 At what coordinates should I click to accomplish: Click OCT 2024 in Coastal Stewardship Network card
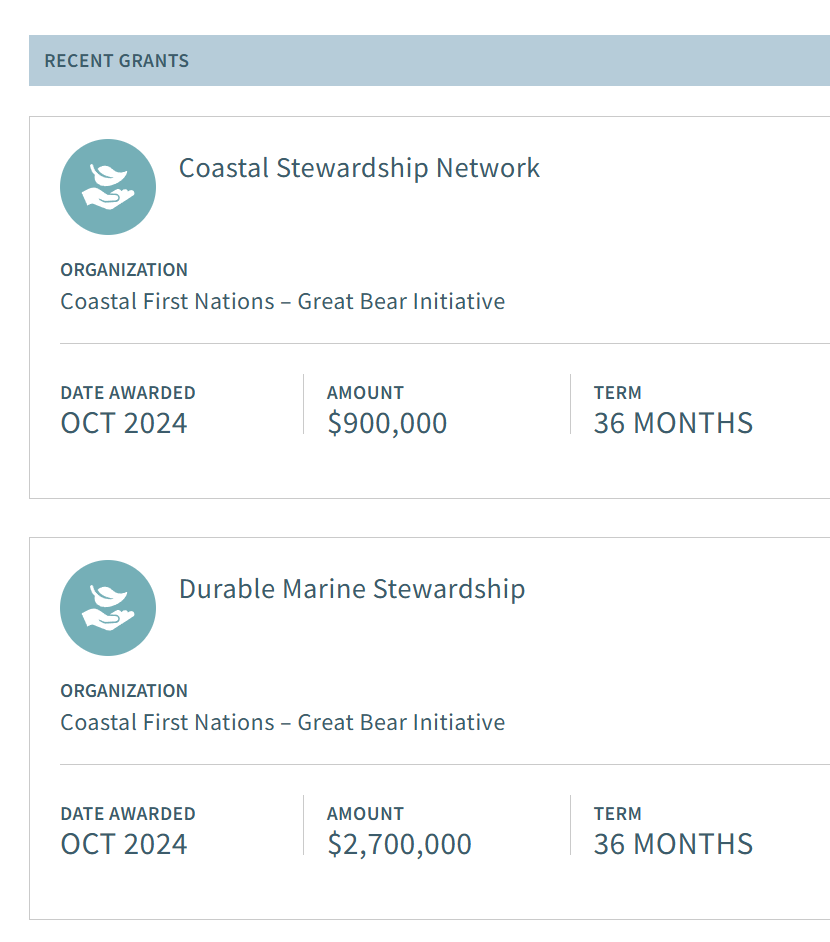click(x=124, y=423)
